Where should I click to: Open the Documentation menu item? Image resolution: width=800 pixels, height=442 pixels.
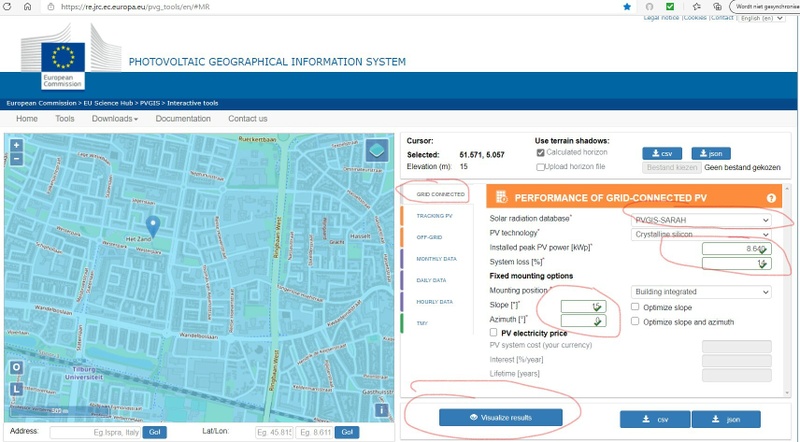coord(183,118)
